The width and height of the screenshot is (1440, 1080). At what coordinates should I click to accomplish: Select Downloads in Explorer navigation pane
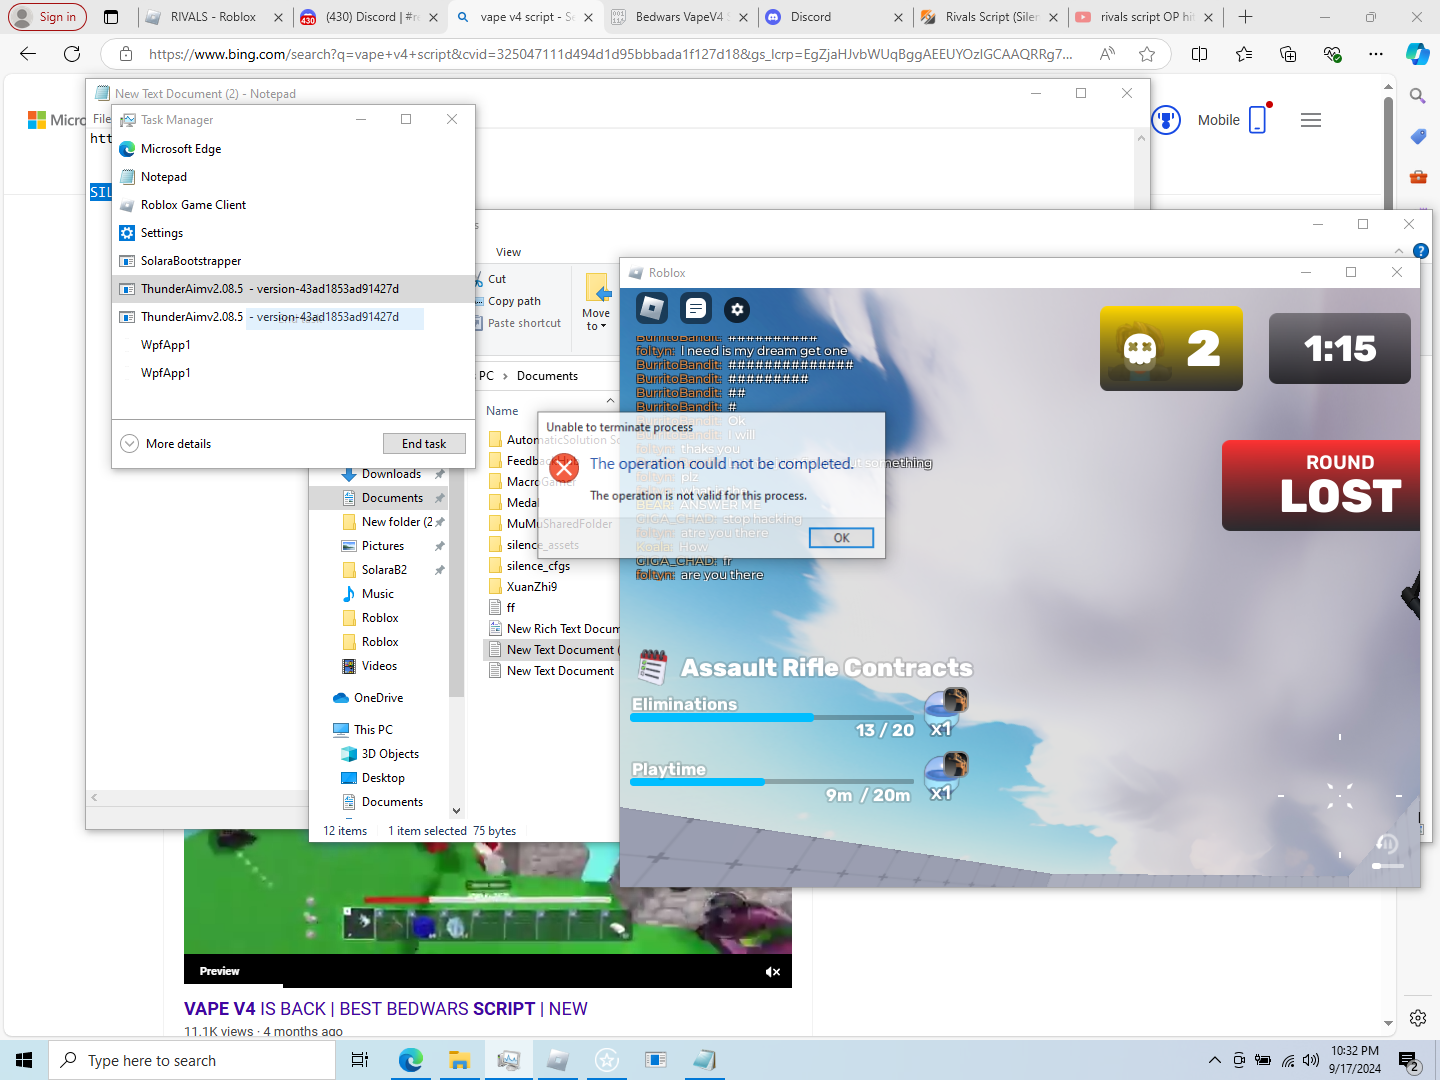click(391, 474)
